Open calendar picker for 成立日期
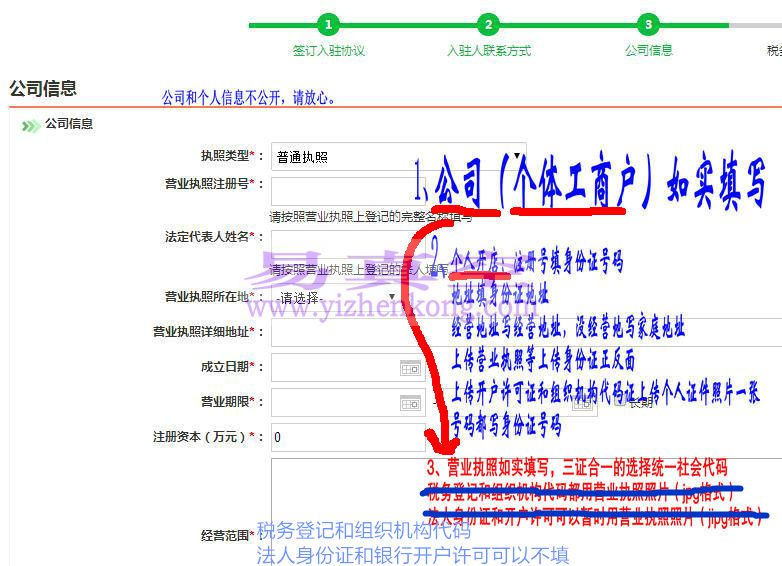This screenshot has width=782, height=566. (411, 368)
